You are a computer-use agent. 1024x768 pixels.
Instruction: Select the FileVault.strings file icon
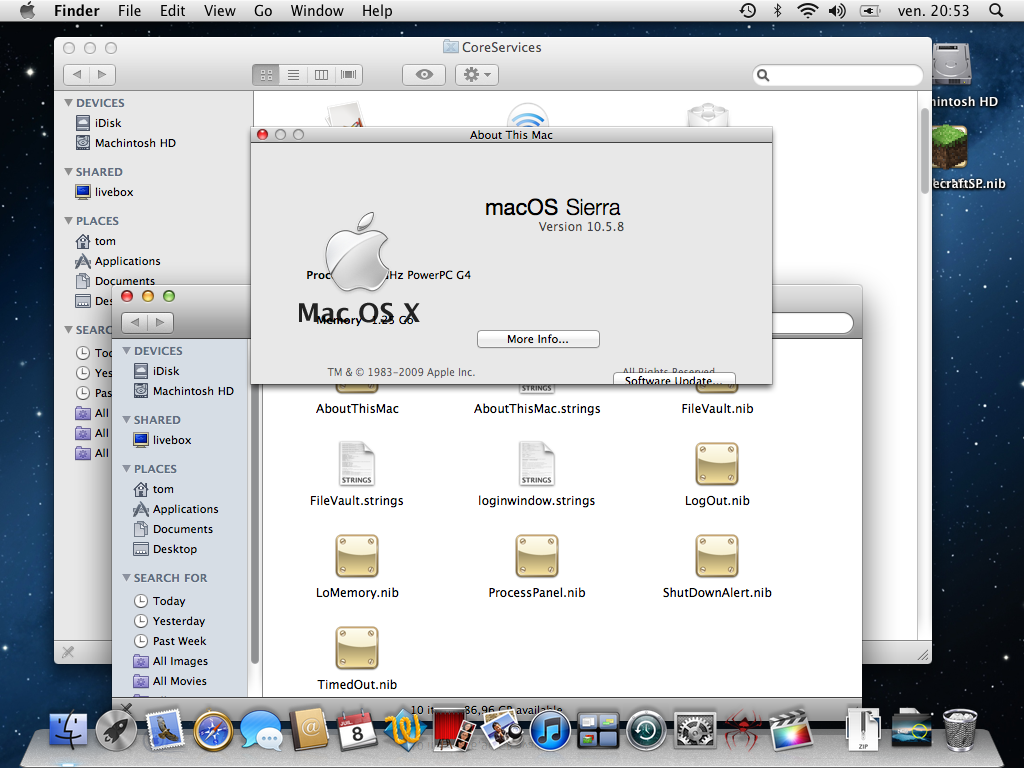tap(357, 464)
